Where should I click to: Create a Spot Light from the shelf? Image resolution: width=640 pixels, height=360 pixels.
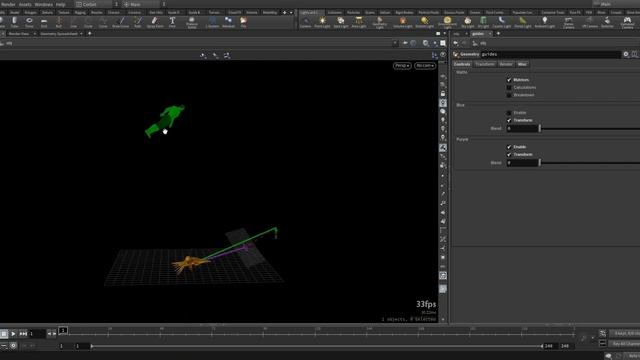pos(341,22)
